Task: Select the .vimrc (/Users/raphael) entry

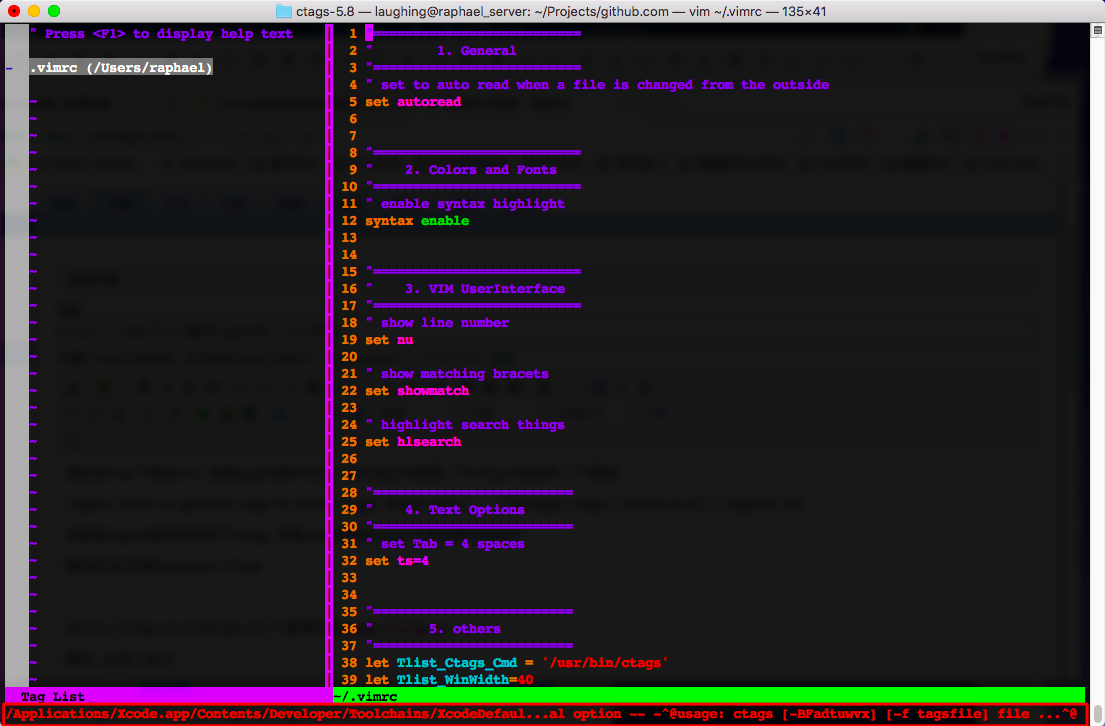Action: 121,68
